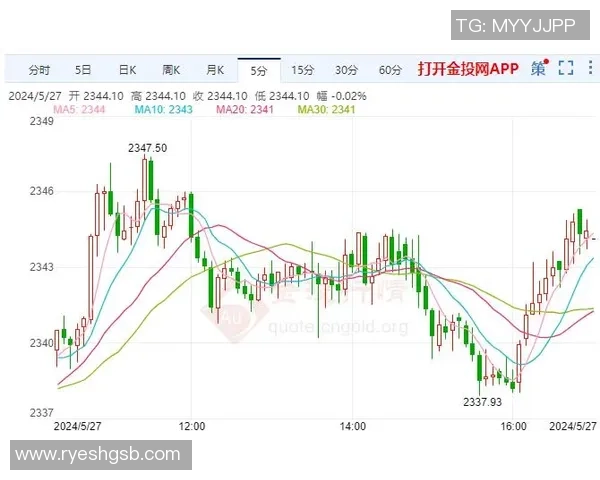
Task: Choose the 15分 interval tab
Action: (303, 70)
